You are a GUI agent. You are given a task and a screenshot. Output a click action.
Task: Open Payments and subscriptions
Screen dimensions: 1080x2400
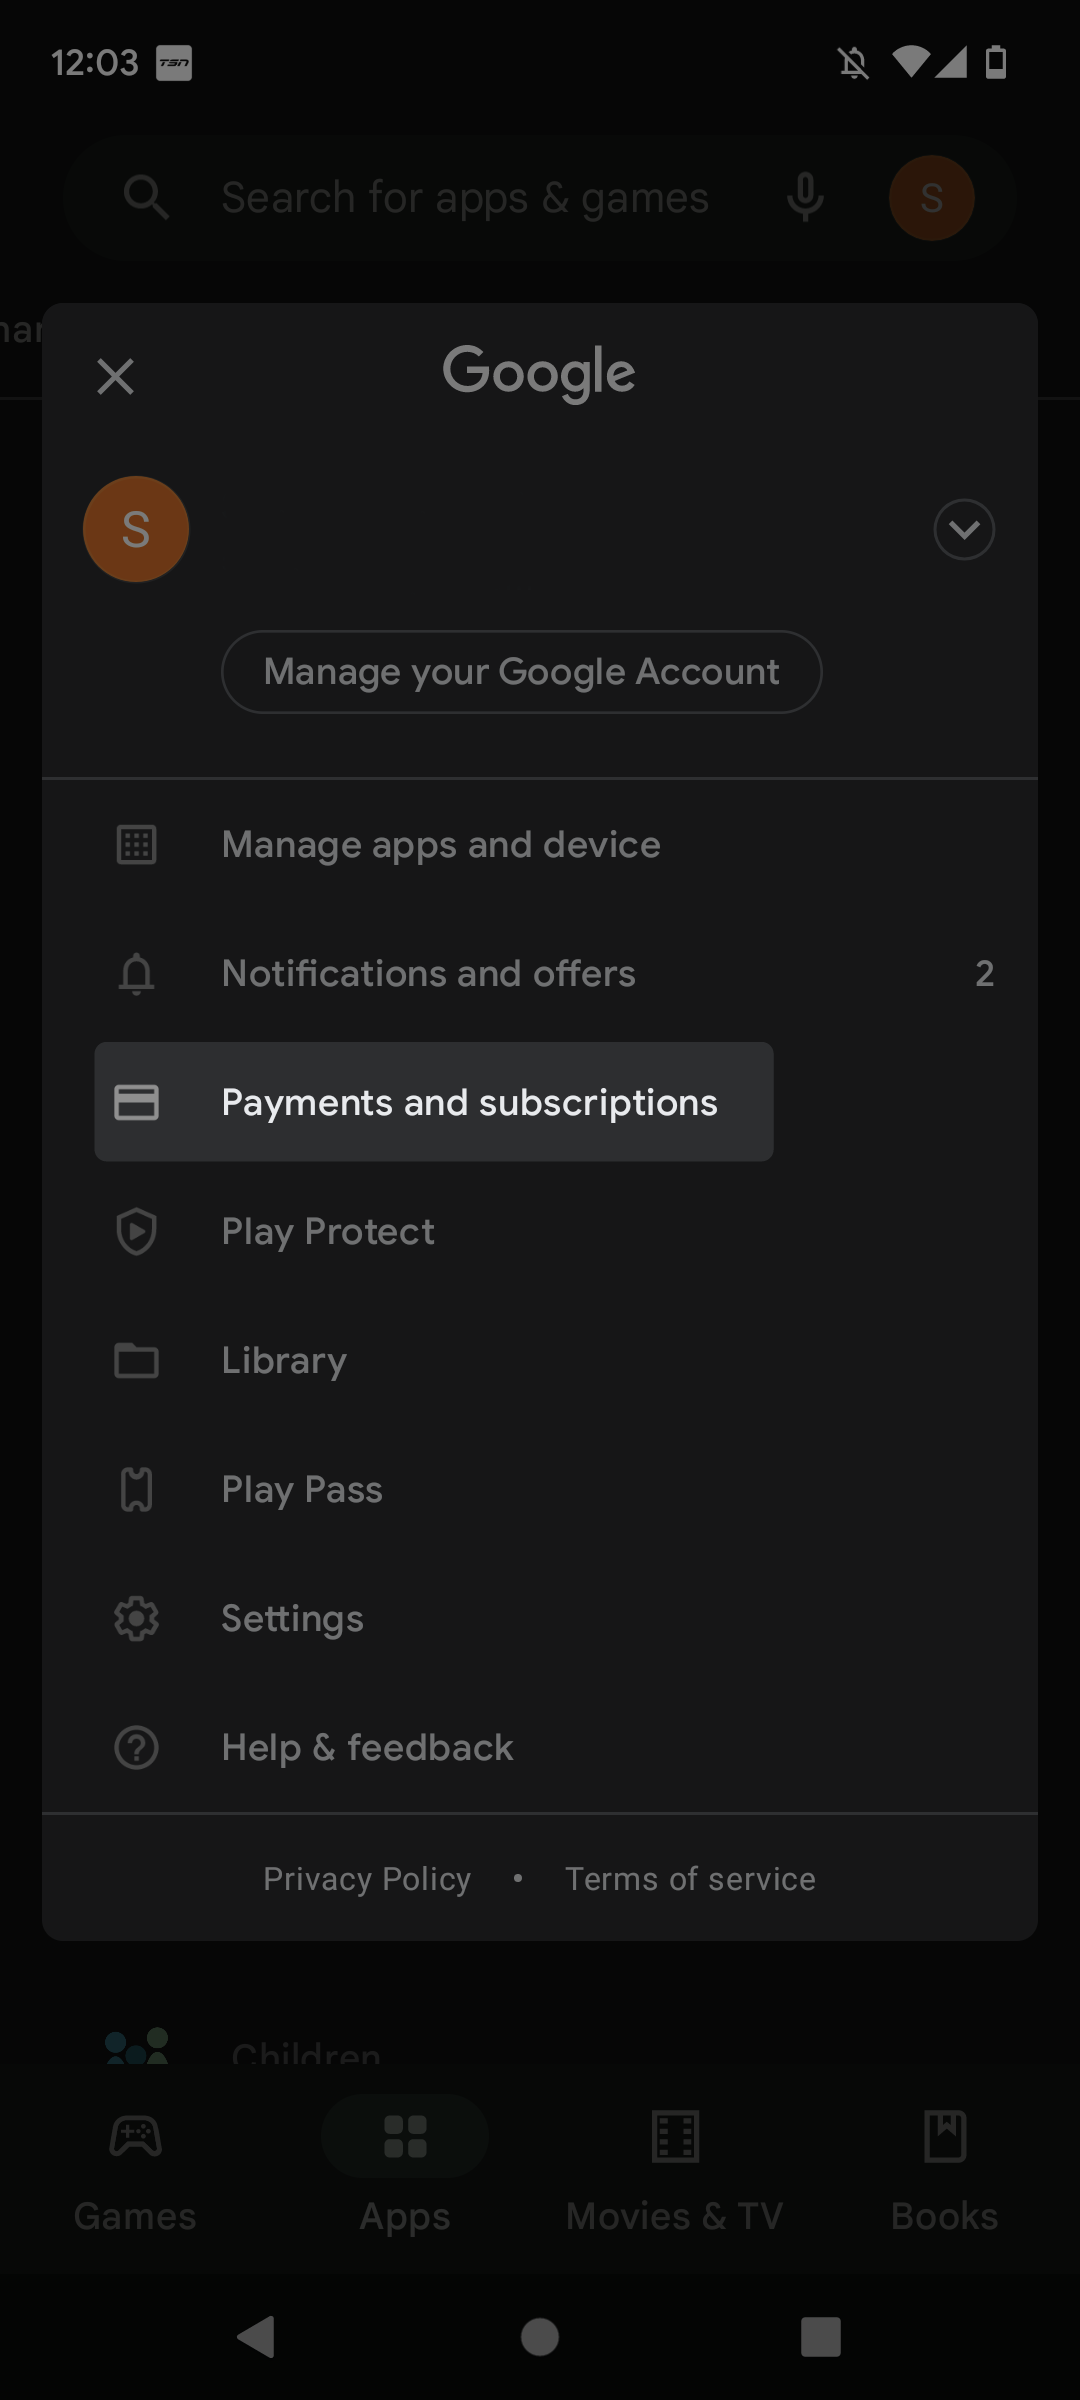tap(469, 1102)
